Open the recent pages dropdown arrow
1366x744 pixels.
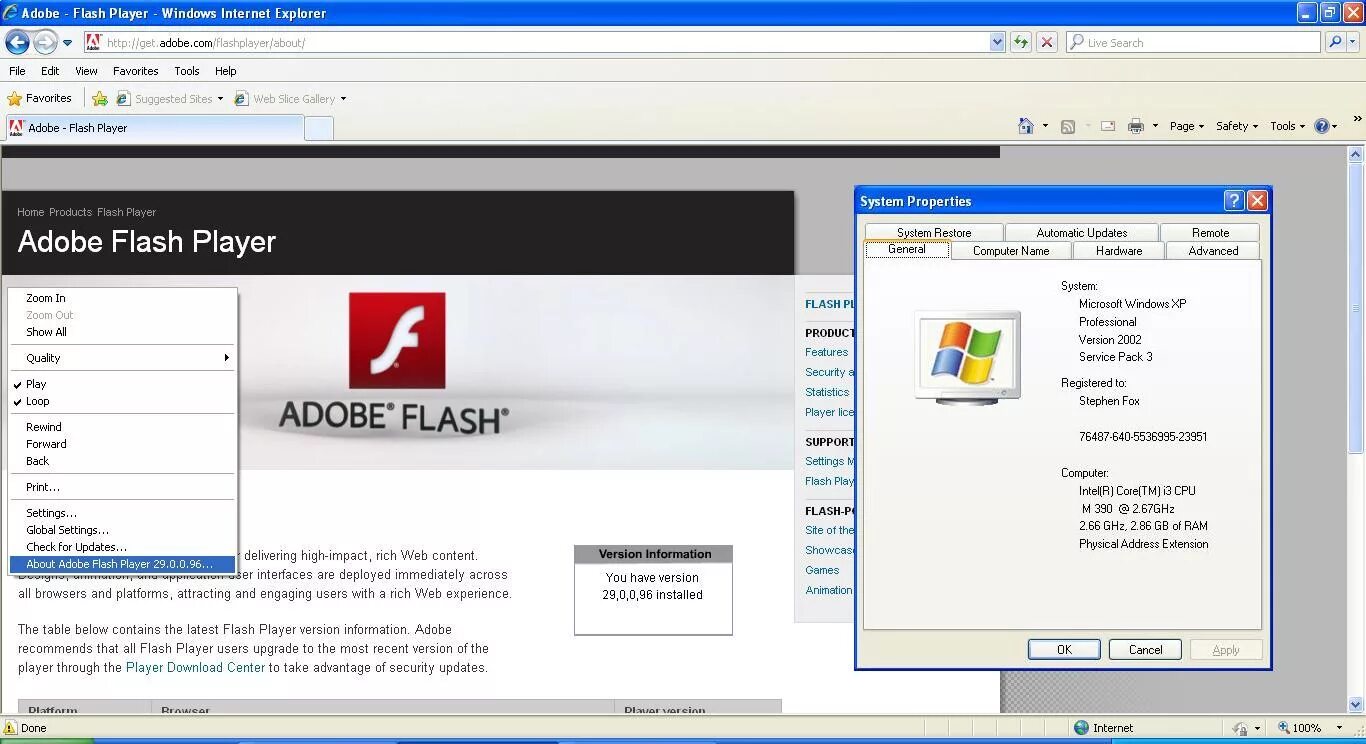67,43
